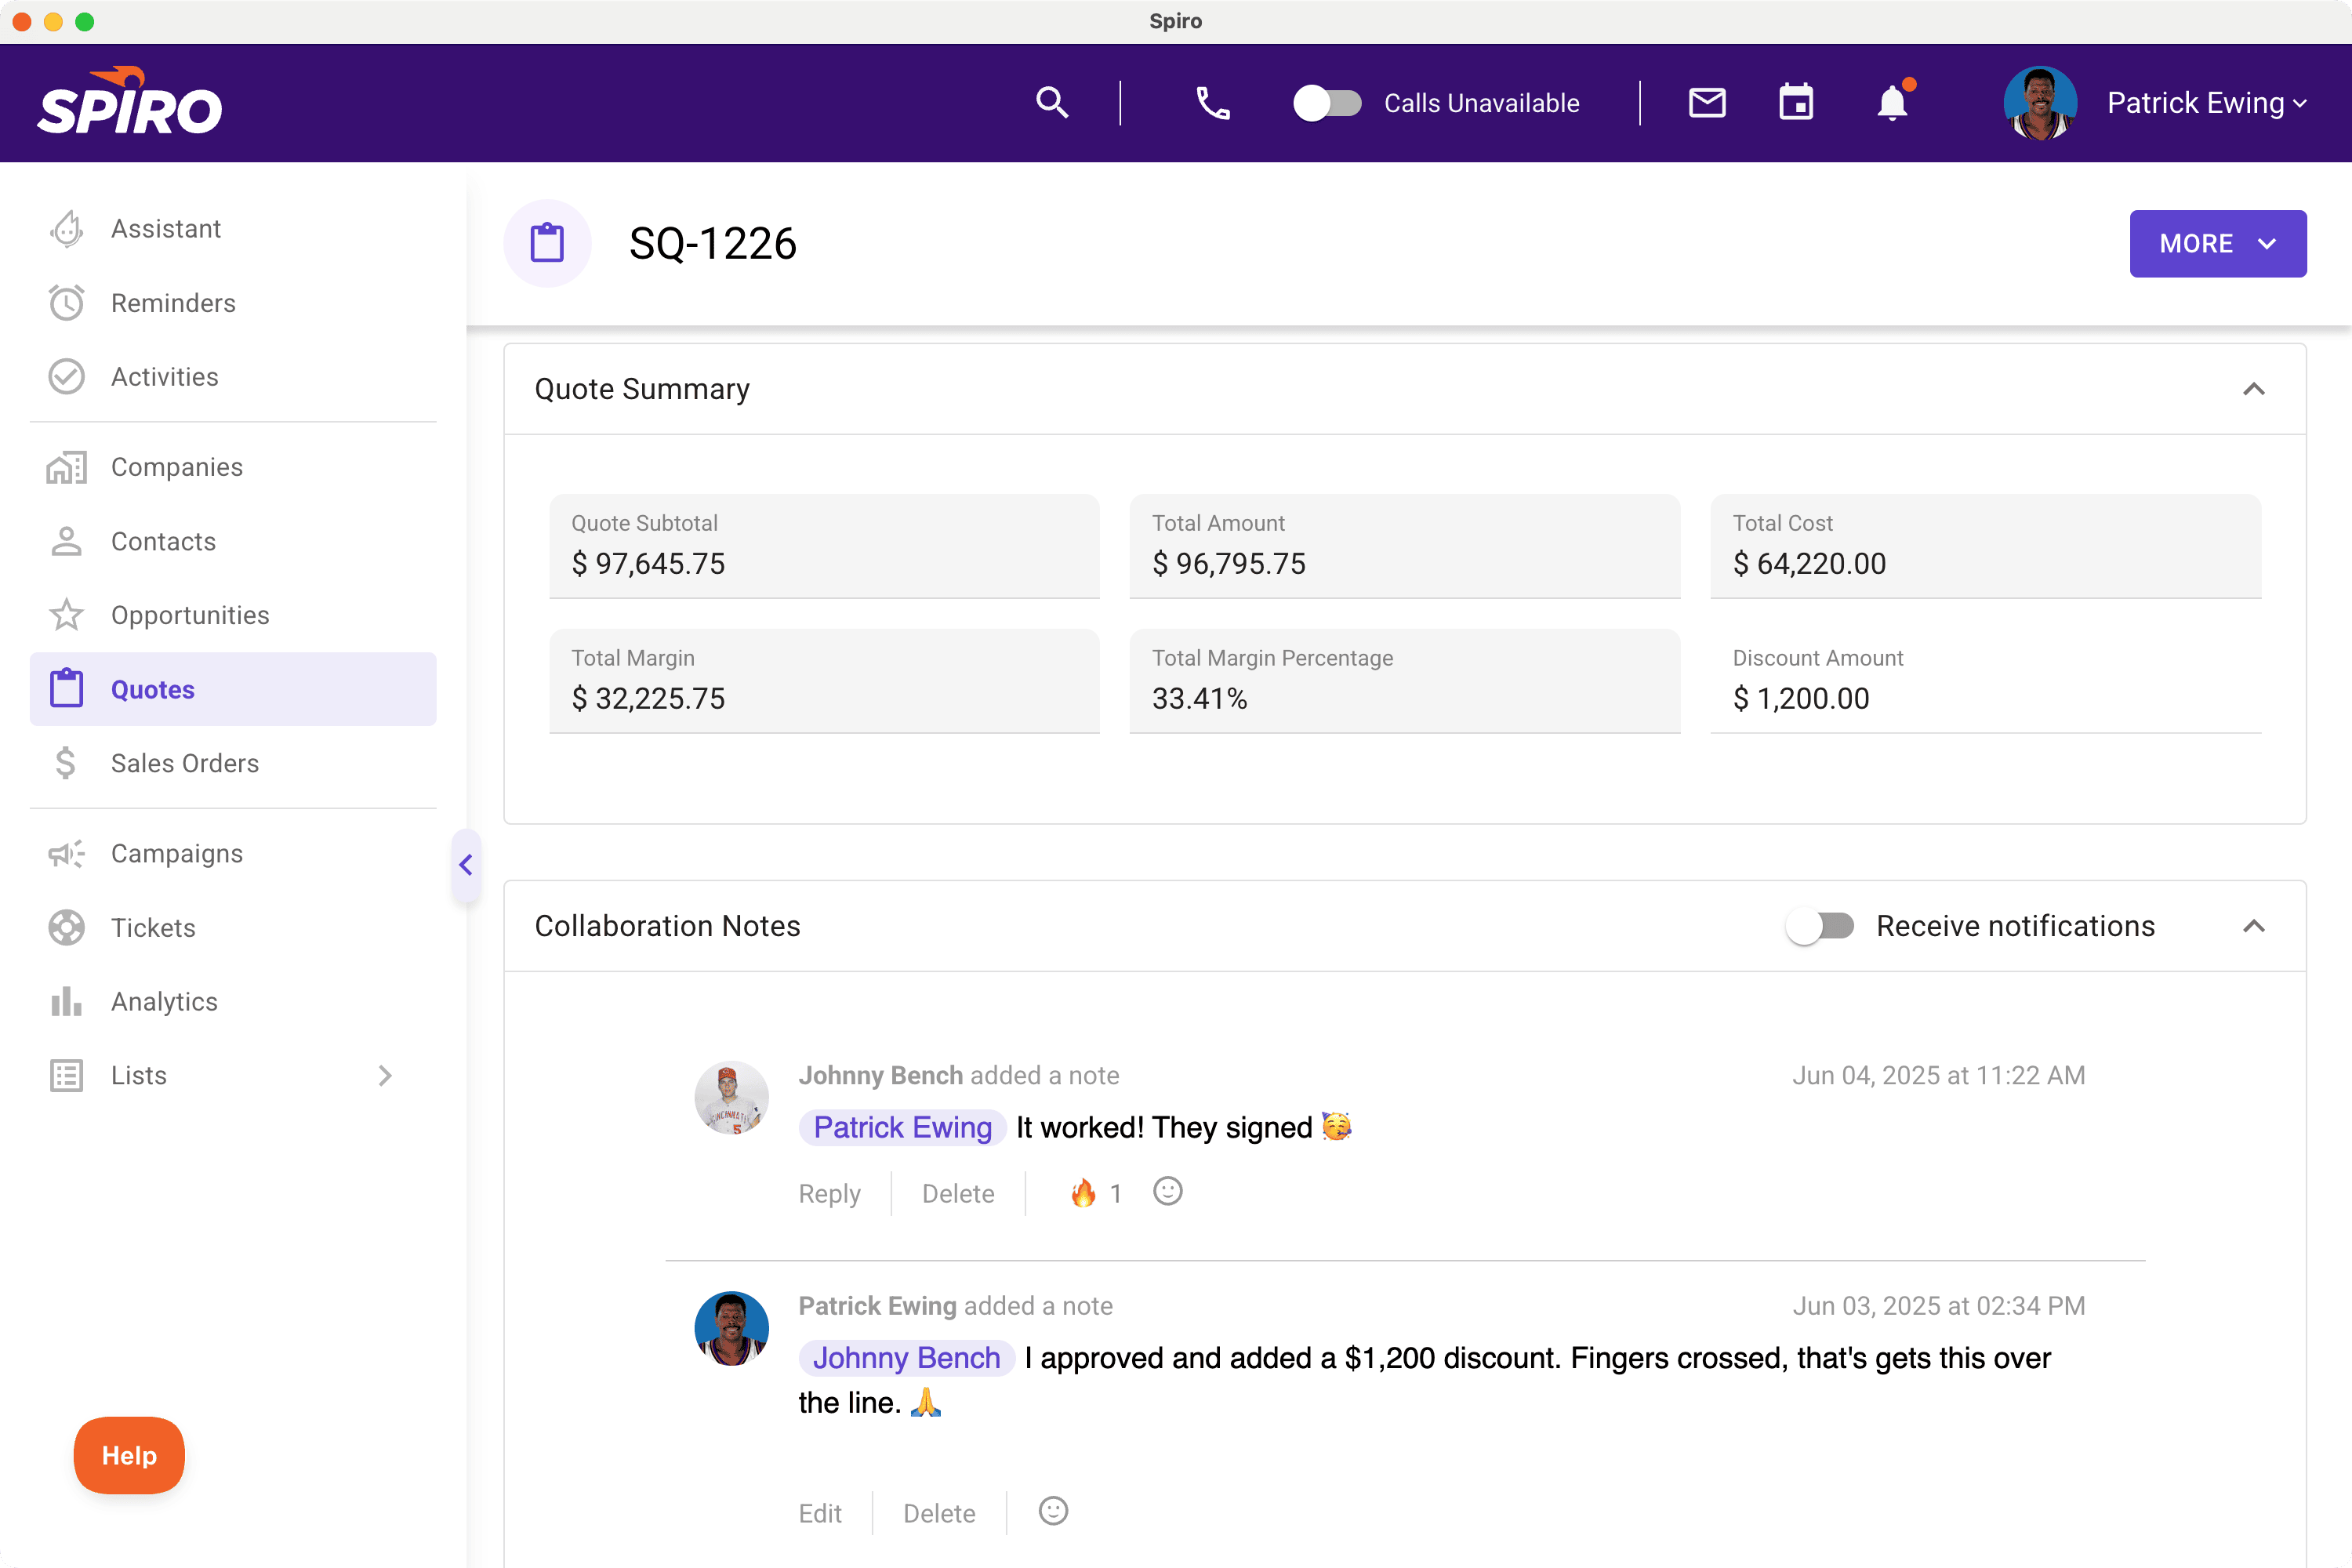
Task: Expand the Lists submenu arrow
Action: [x=385, y=1075]
